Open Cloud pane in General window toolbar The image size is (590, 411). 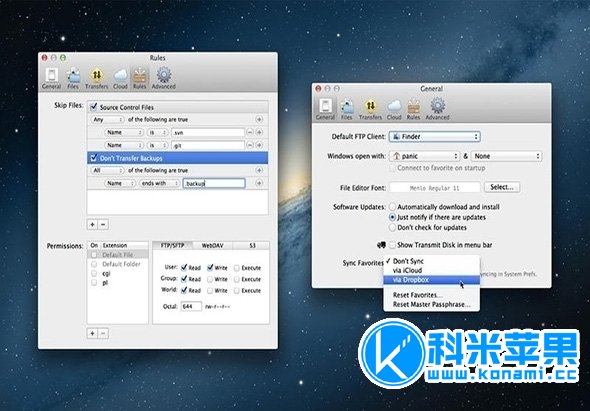394,109
